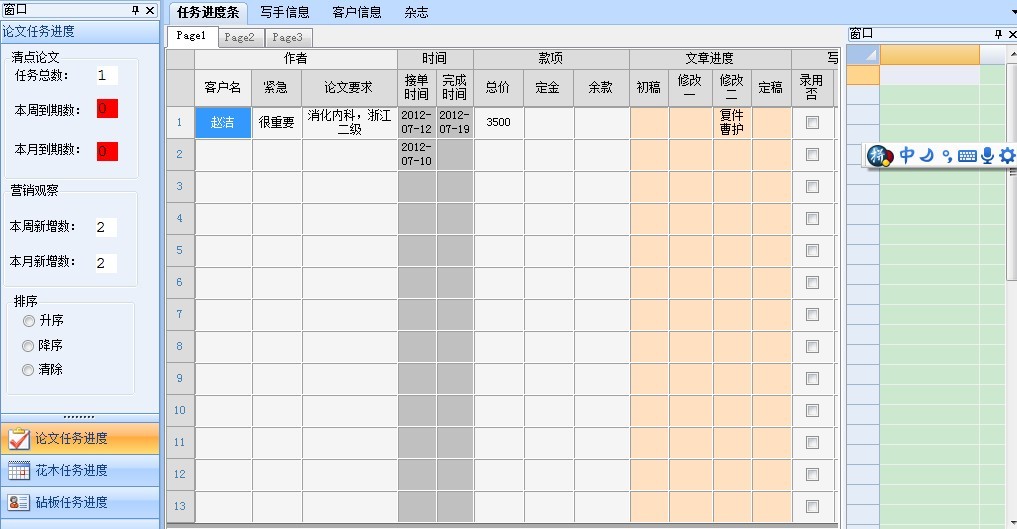Select the date cell 2012-07-10 in row 2

click(x=416, y=154)
